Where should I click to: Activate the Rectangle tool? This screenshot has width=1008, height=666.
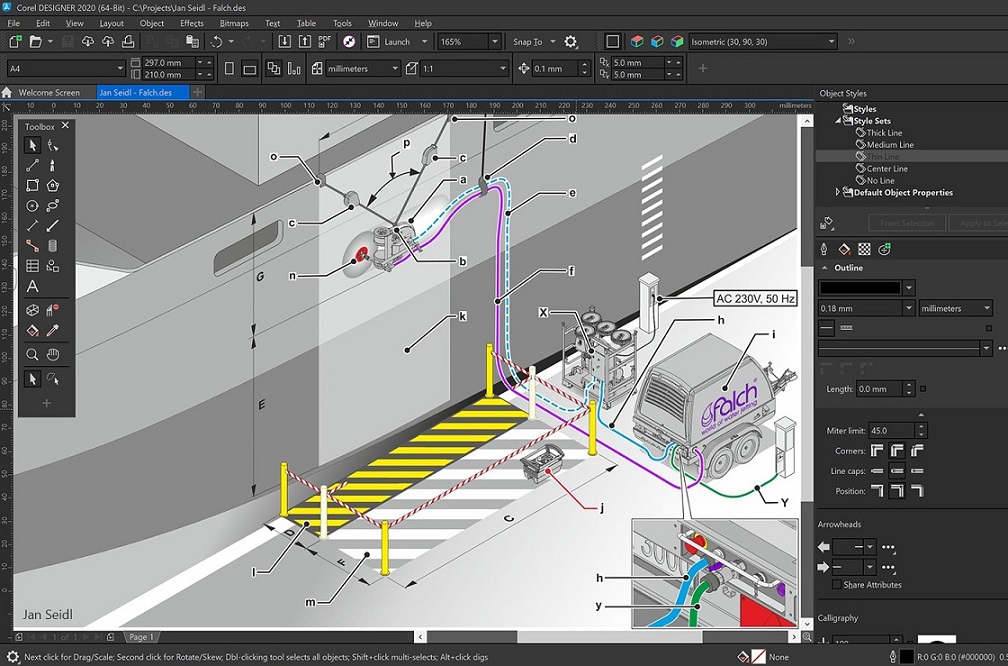[x=32, y=185]
